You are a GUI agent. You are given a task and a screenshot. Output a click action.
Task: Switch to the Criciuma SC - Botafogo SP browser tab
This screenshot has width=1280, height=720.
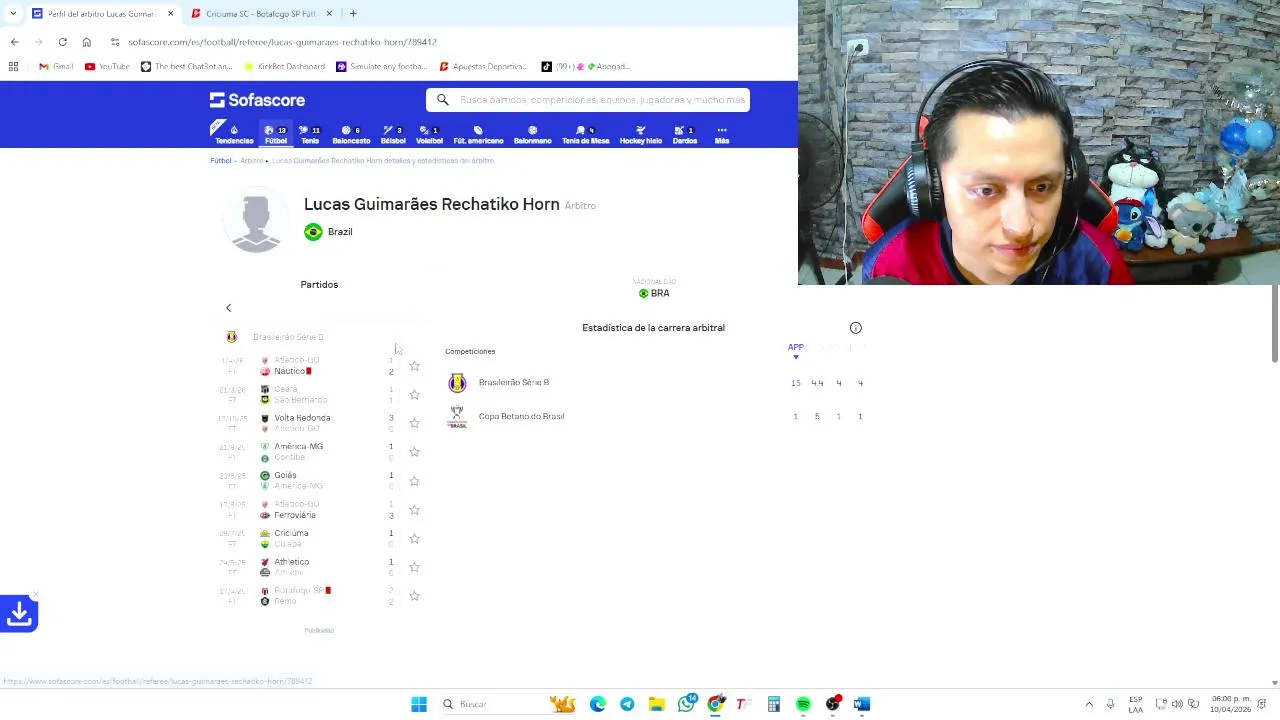(x=260, y=14)
